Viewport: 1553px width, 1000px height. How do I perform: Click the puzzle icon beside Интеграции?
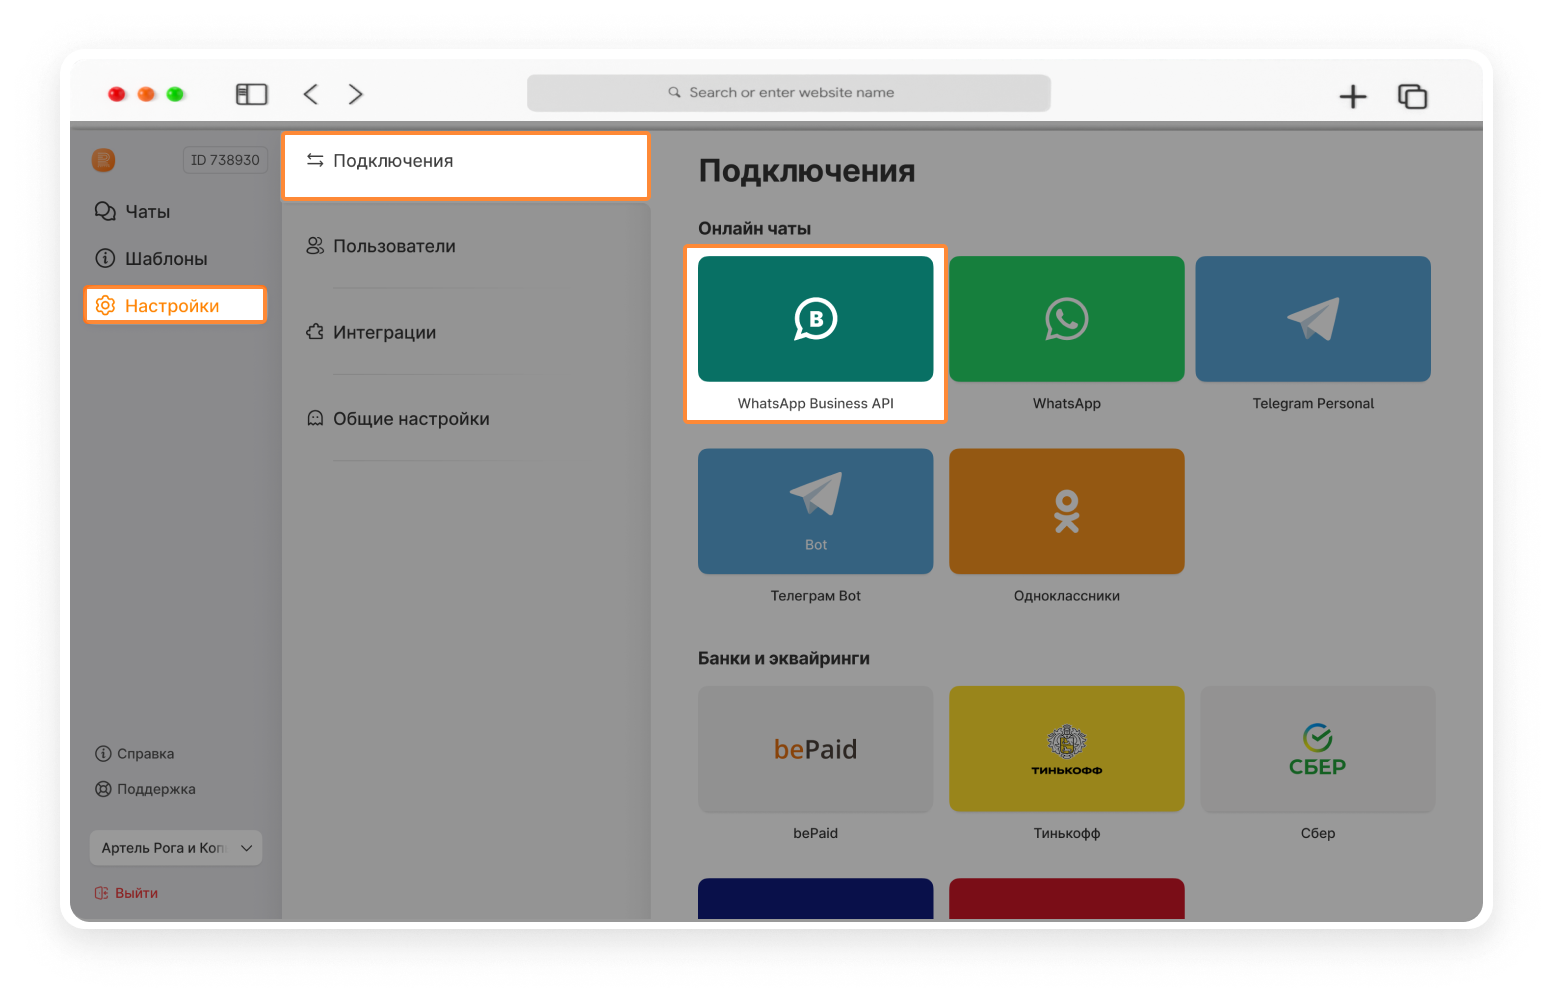(315, 332)
